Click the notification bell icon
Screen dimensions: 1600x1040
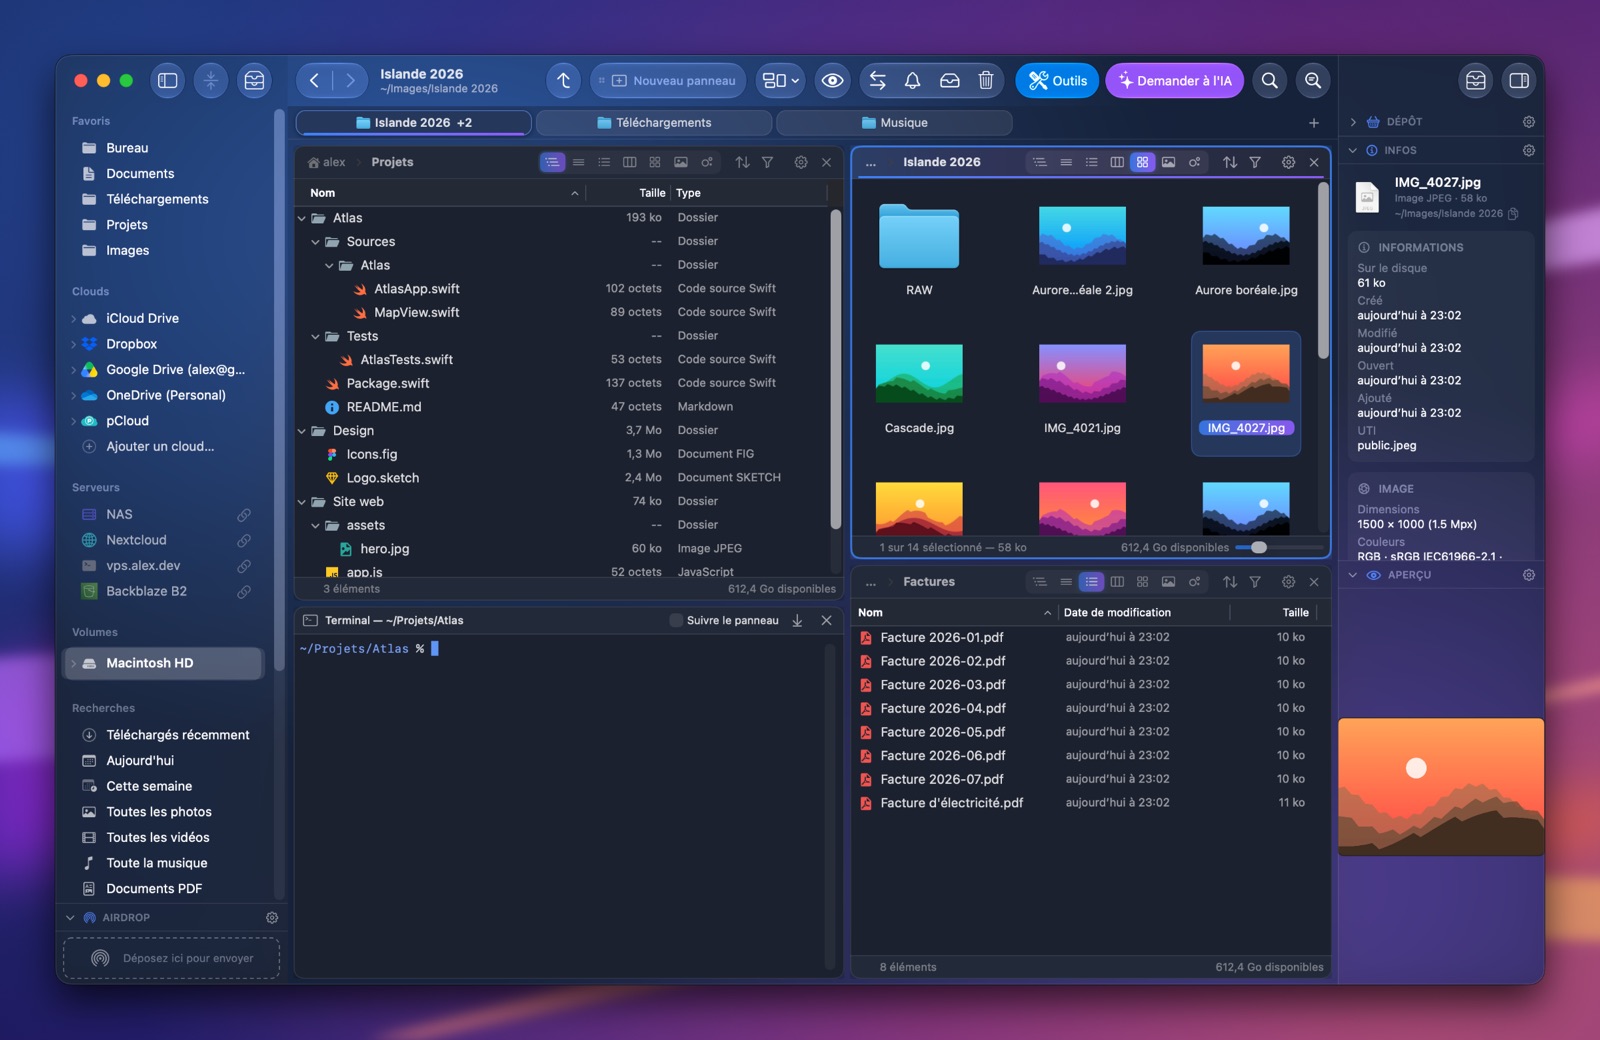click(912, 81)
